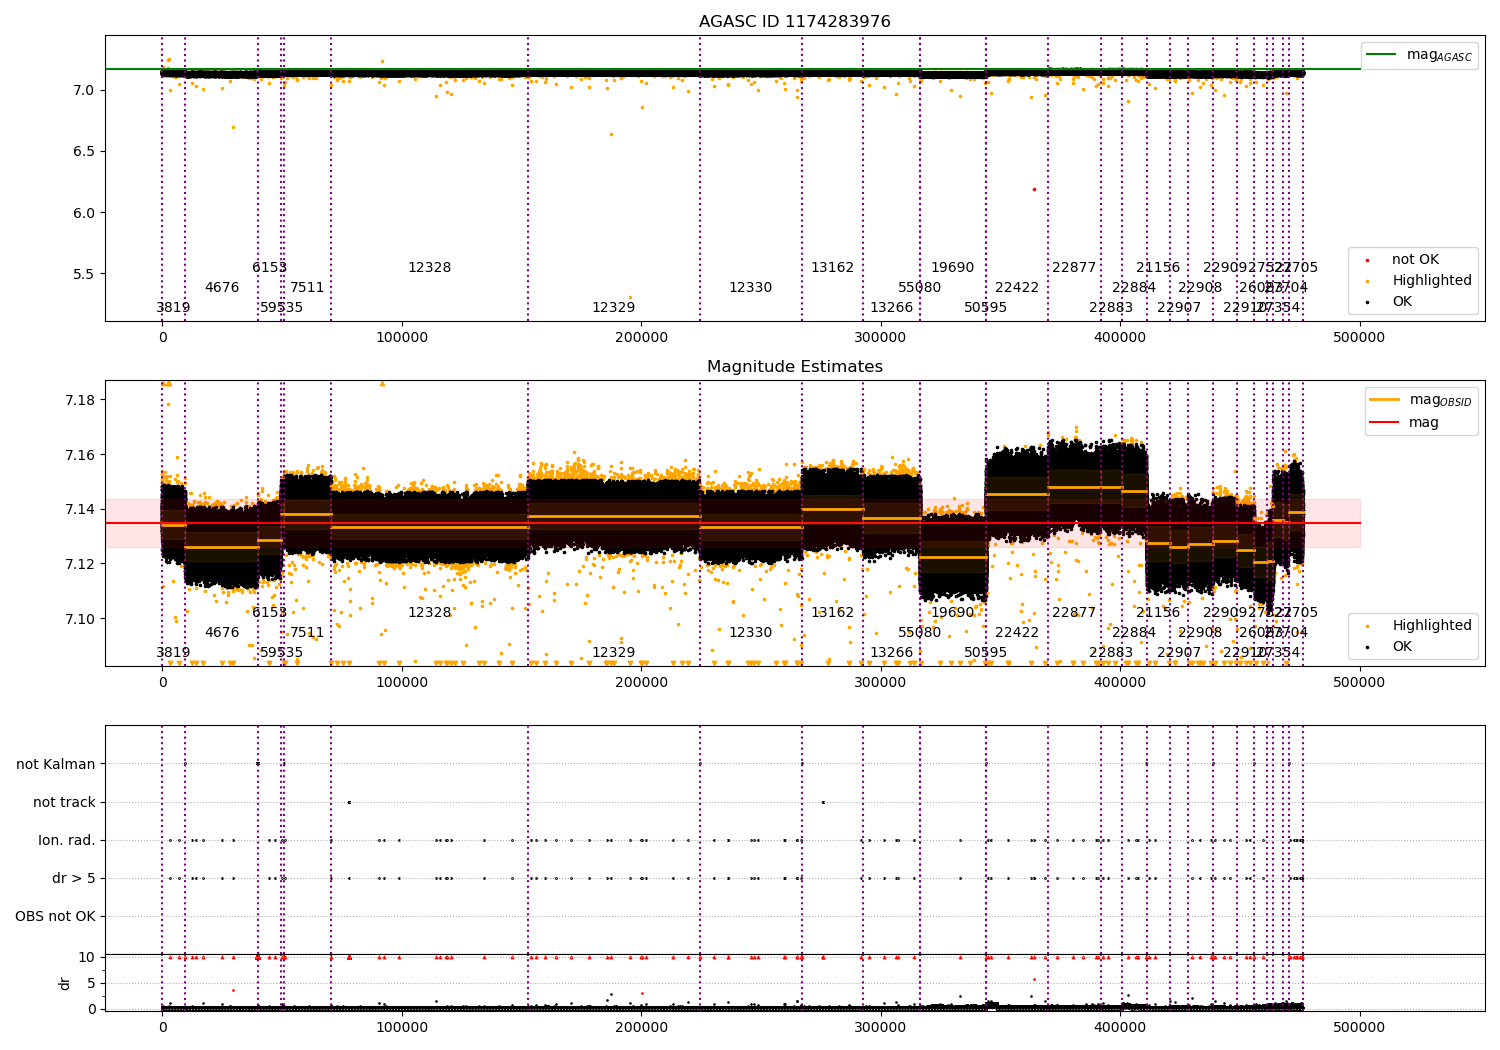This screenshot has height=1050, width=1500.
Task: Click the 7.12 tick on the middle plot
Action: point(80,564)
